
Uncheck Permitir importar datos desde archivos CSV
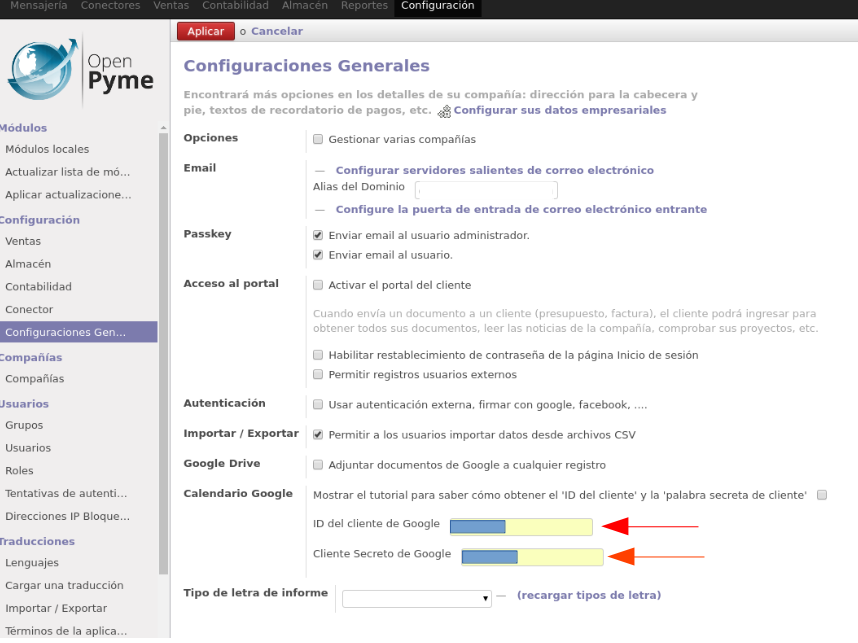click(318, 435)
